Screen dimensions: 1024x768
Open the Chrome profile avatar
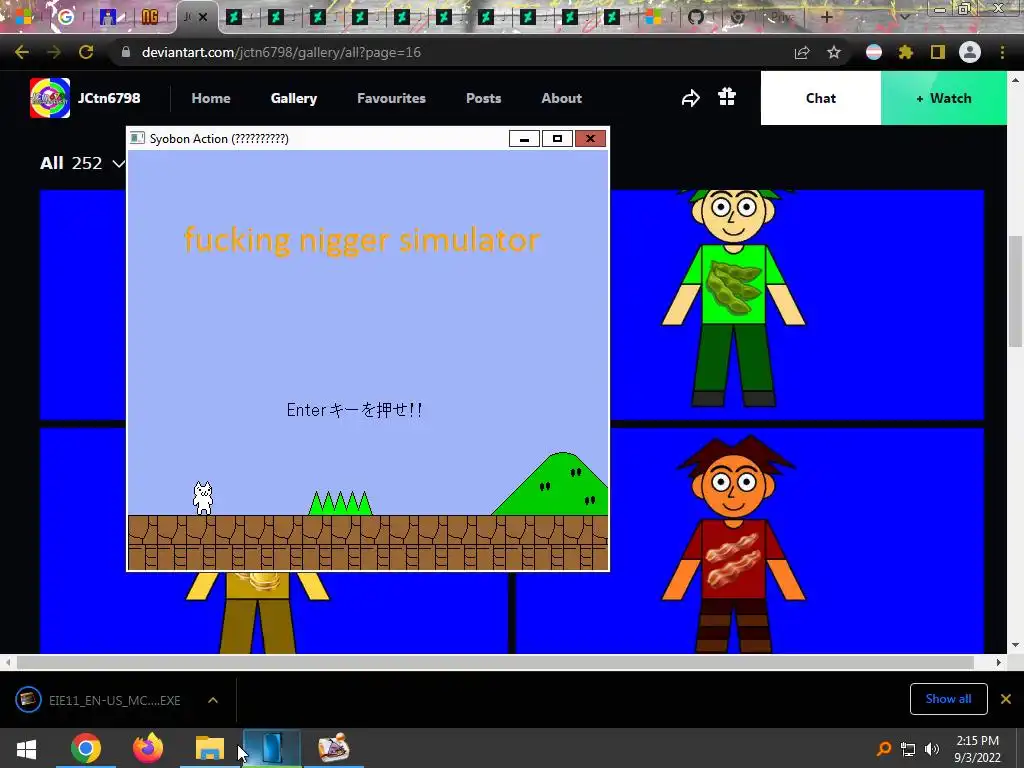[970, 52]
